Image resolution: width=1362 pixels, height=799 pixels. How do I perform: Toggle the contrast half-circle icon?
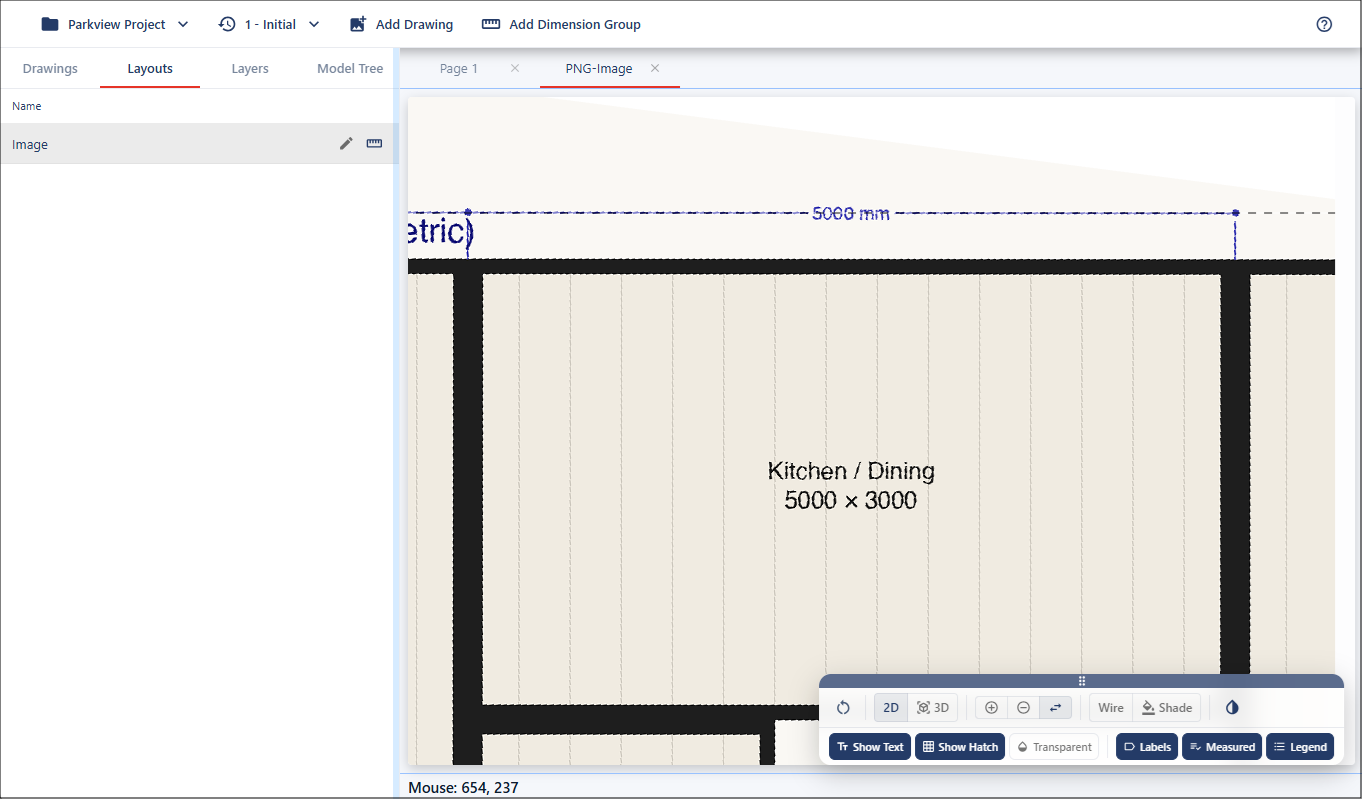(x=1232, y=708)
